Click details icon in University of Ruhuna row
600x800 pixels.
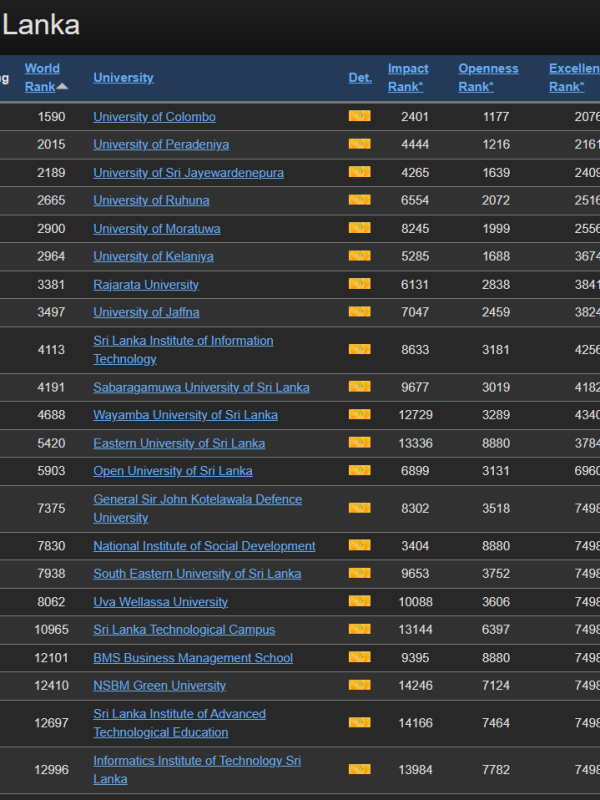(359, 200)
